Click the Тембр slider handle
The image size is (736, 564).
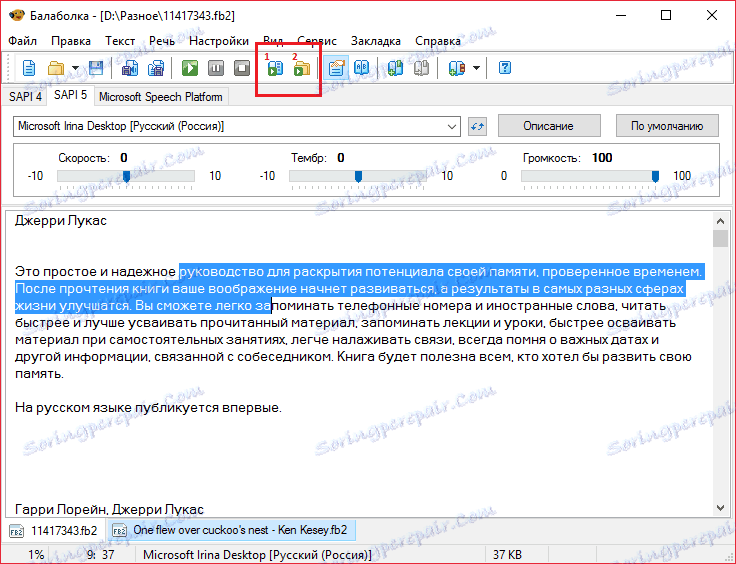pos(358,176)
